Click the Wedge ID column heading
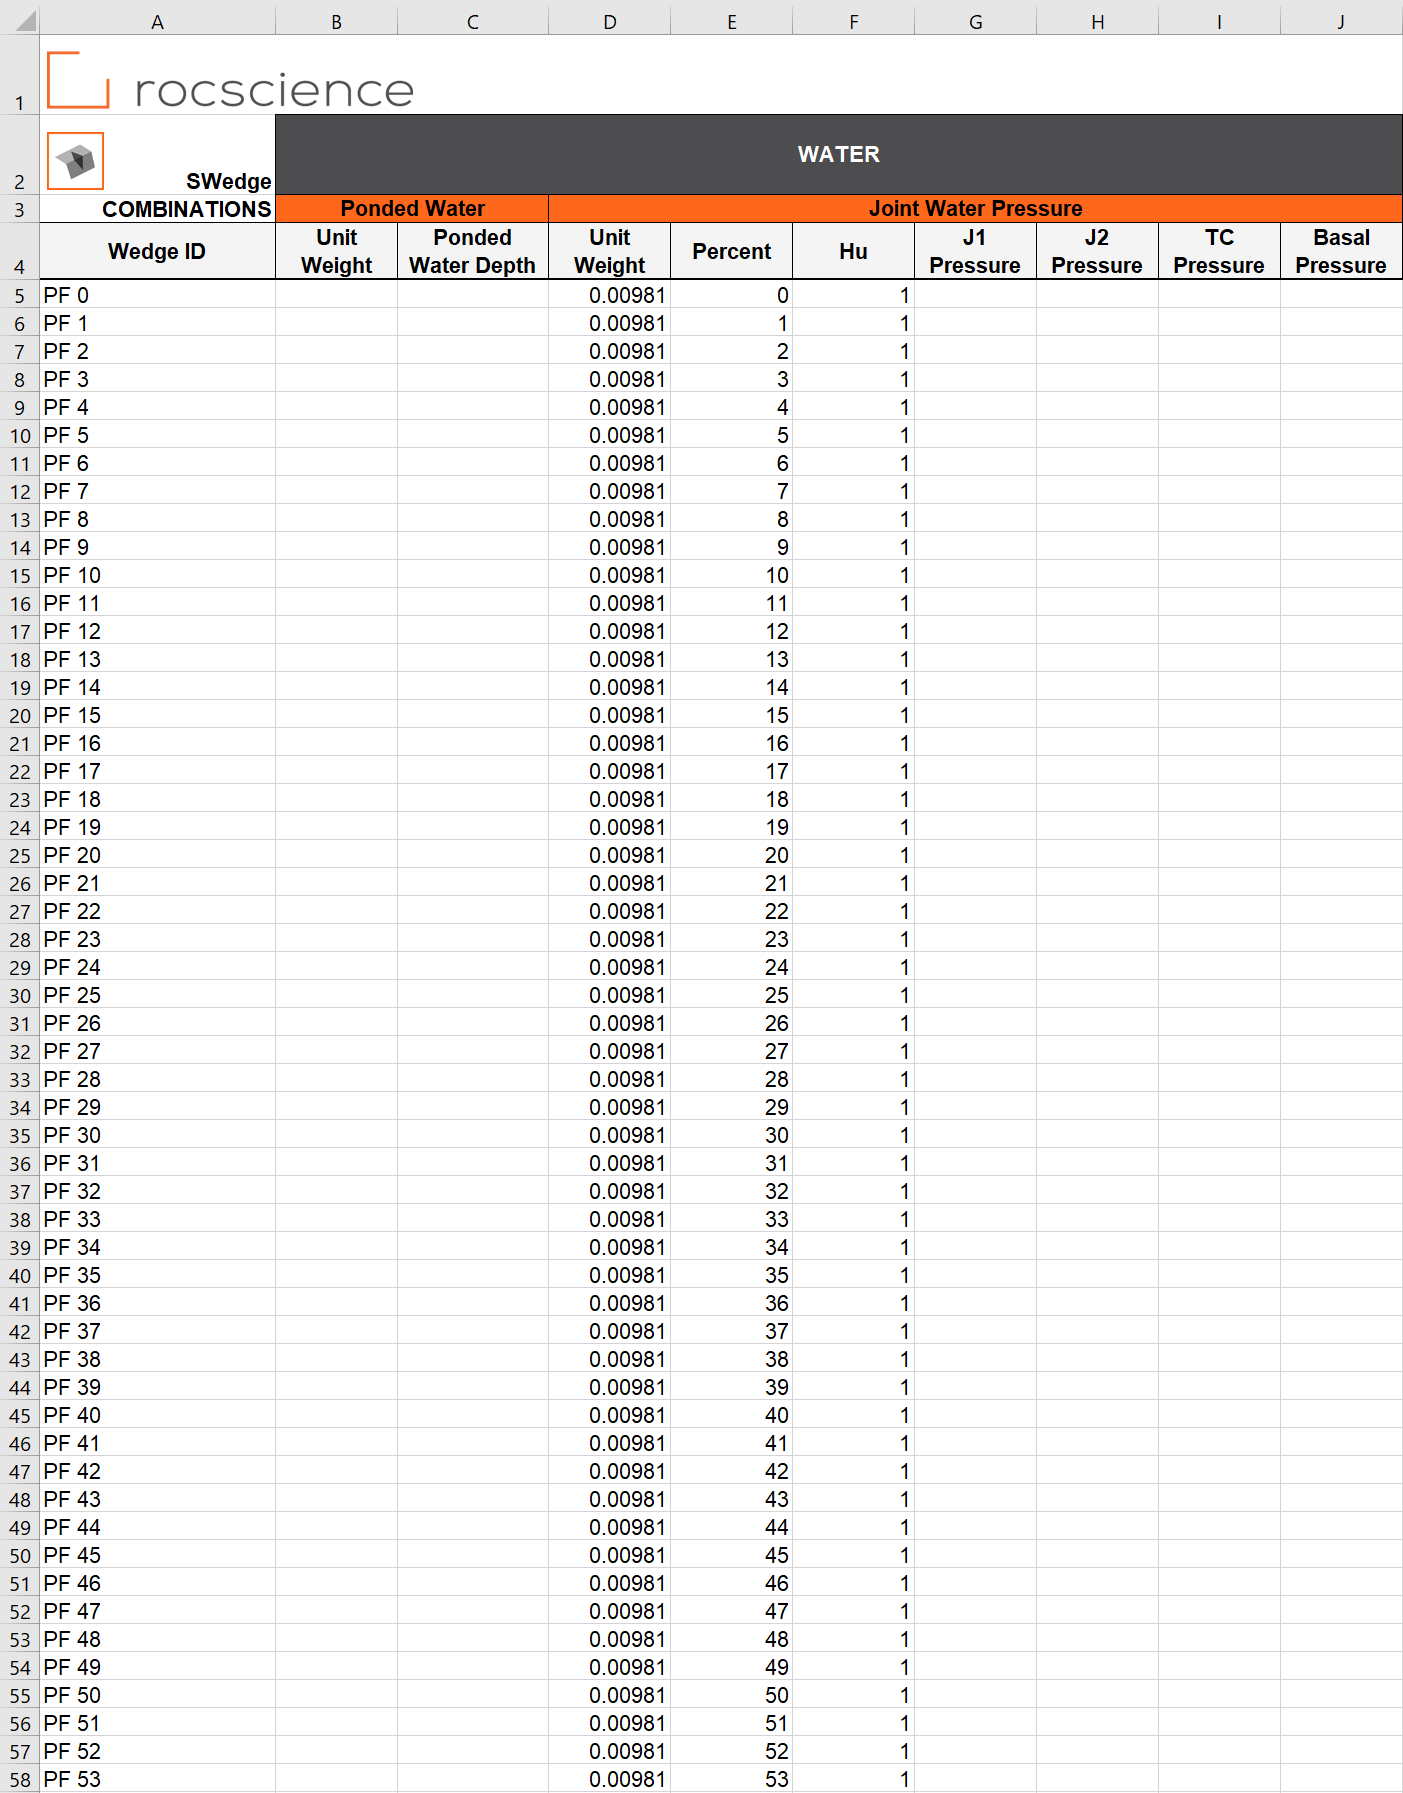The height and width of the screenshot is (1793, 1403). (157, 251)
